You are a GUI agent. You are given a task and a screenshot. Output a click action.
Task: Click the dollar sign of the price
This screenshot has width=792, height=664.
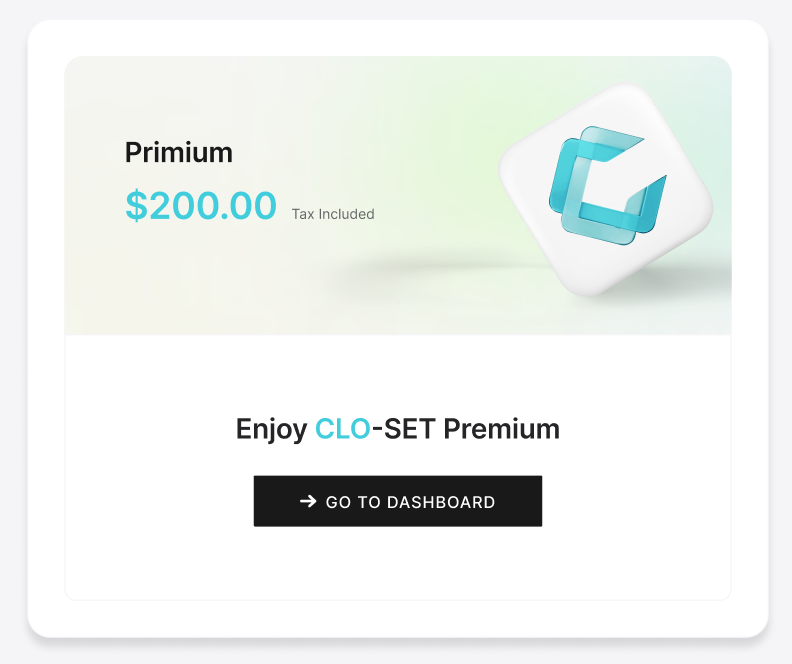click(x=136, y=206)
